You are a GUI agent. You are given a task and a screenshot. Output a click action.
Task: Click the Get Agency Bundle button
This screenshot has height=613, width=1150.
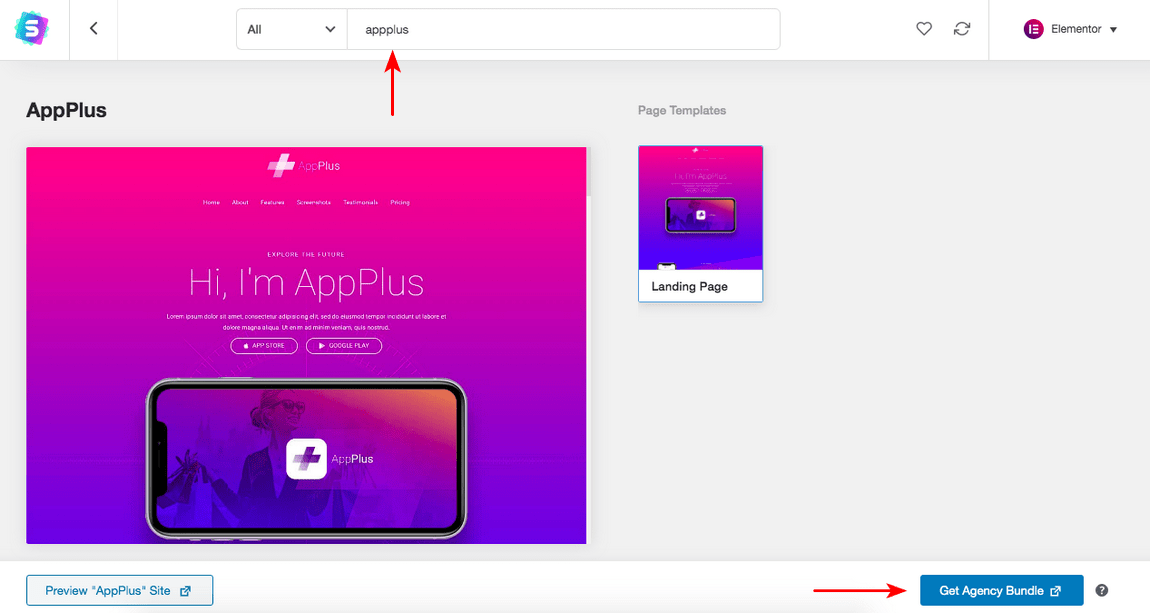pos(1001,590)
